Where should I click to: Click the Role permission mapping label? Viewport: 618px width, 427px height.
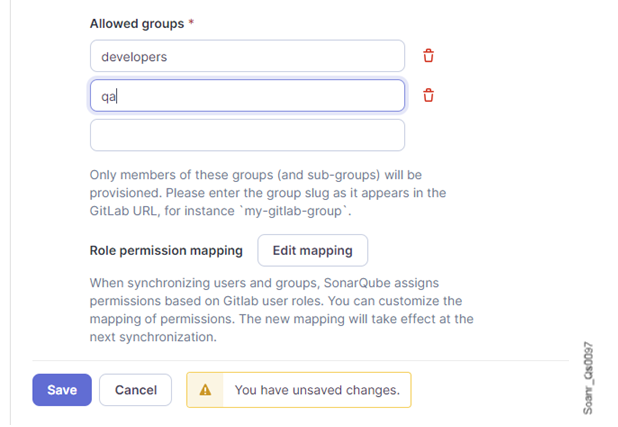[x=166, y=250]
